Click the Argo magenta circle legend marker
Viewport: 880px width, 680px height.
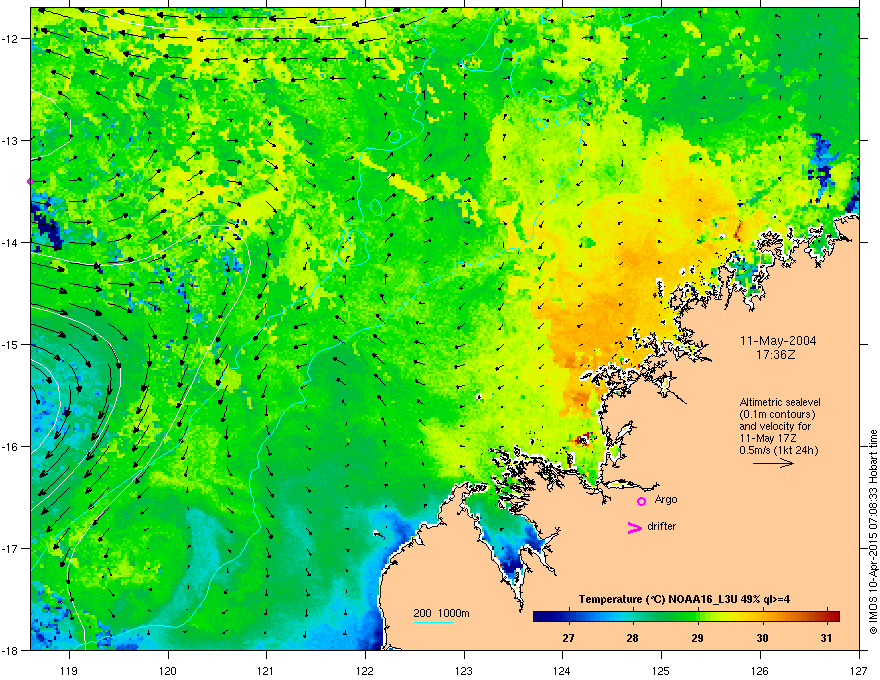[x=641, y=501]
